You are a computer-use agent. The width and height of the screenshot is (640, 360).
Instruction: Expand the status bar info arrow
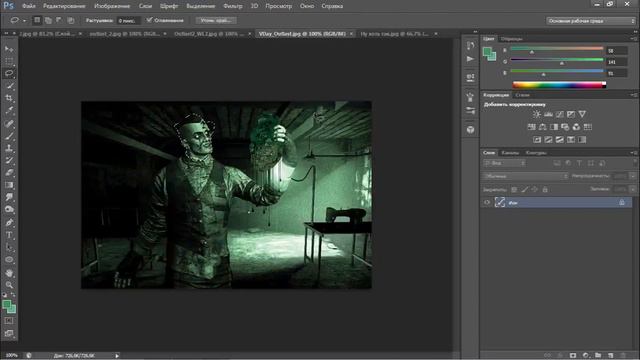tap(117, 356)
